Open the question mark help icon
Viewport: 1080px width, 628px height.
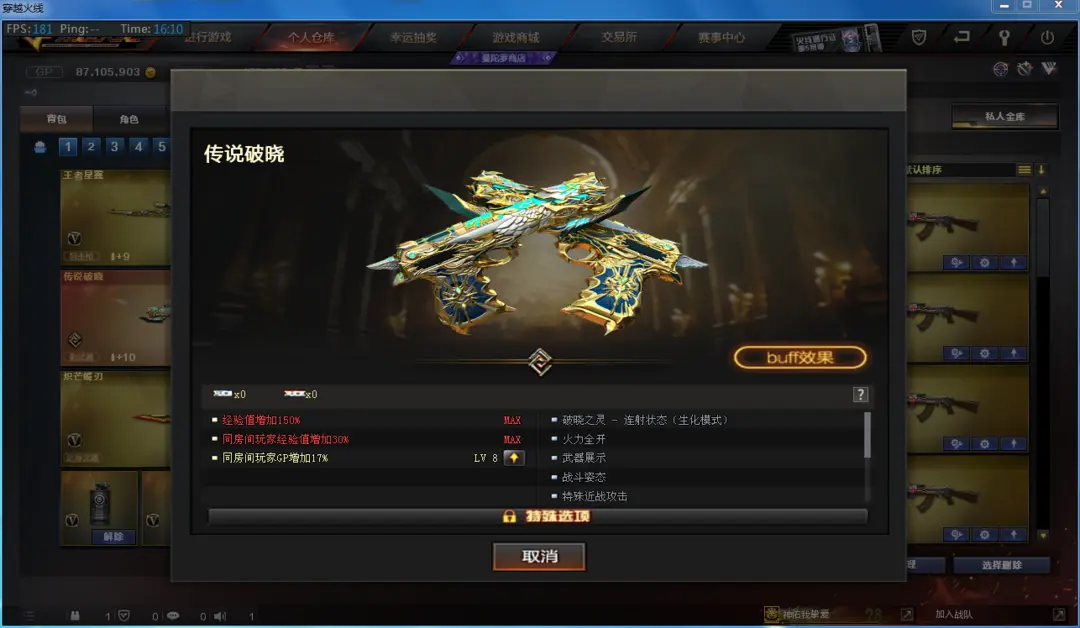click(860, 394)
